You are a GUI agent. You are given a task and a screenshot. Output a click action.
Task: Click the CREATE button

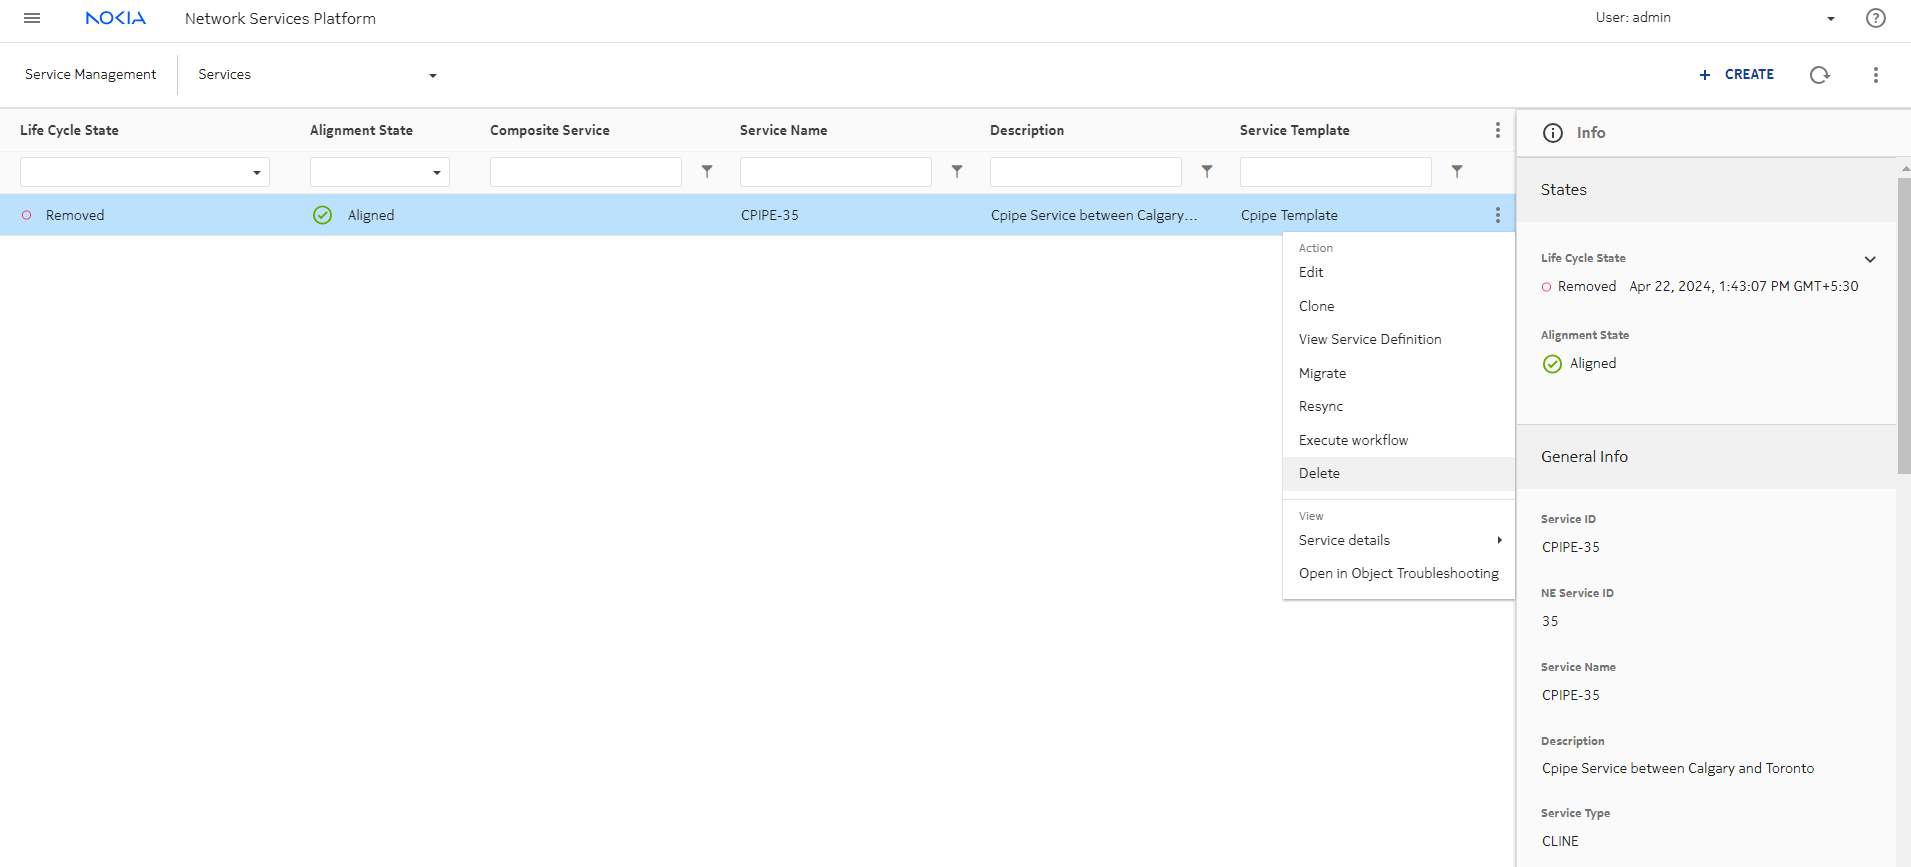point(1737,75)
